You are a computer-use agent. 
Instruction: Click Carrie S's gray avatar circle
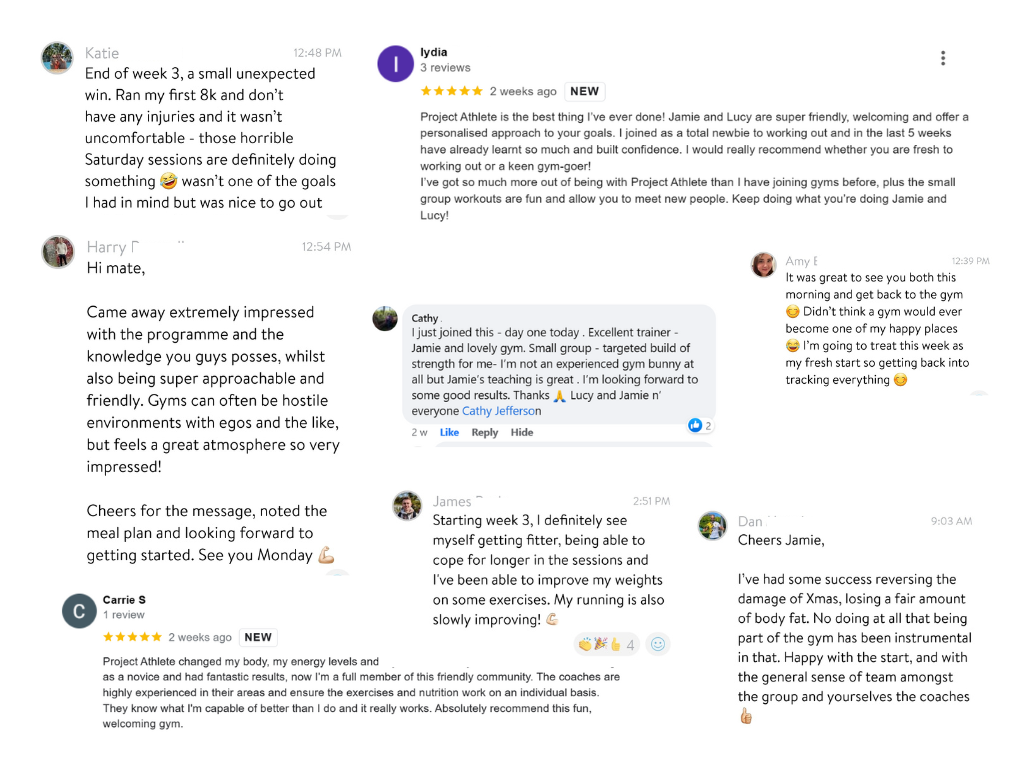pyautogui.click(x=80, y=610)
